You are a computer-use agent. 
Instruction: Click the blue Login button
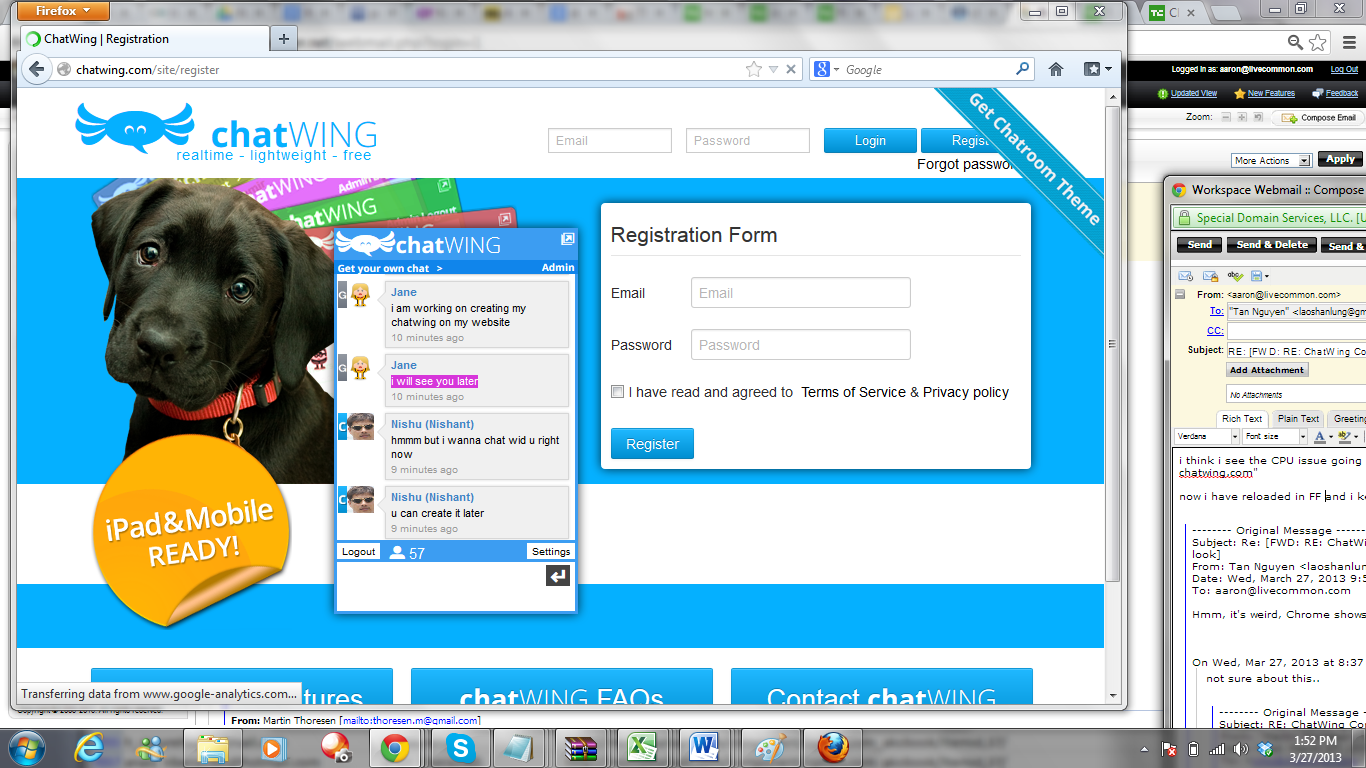[870, 141]
